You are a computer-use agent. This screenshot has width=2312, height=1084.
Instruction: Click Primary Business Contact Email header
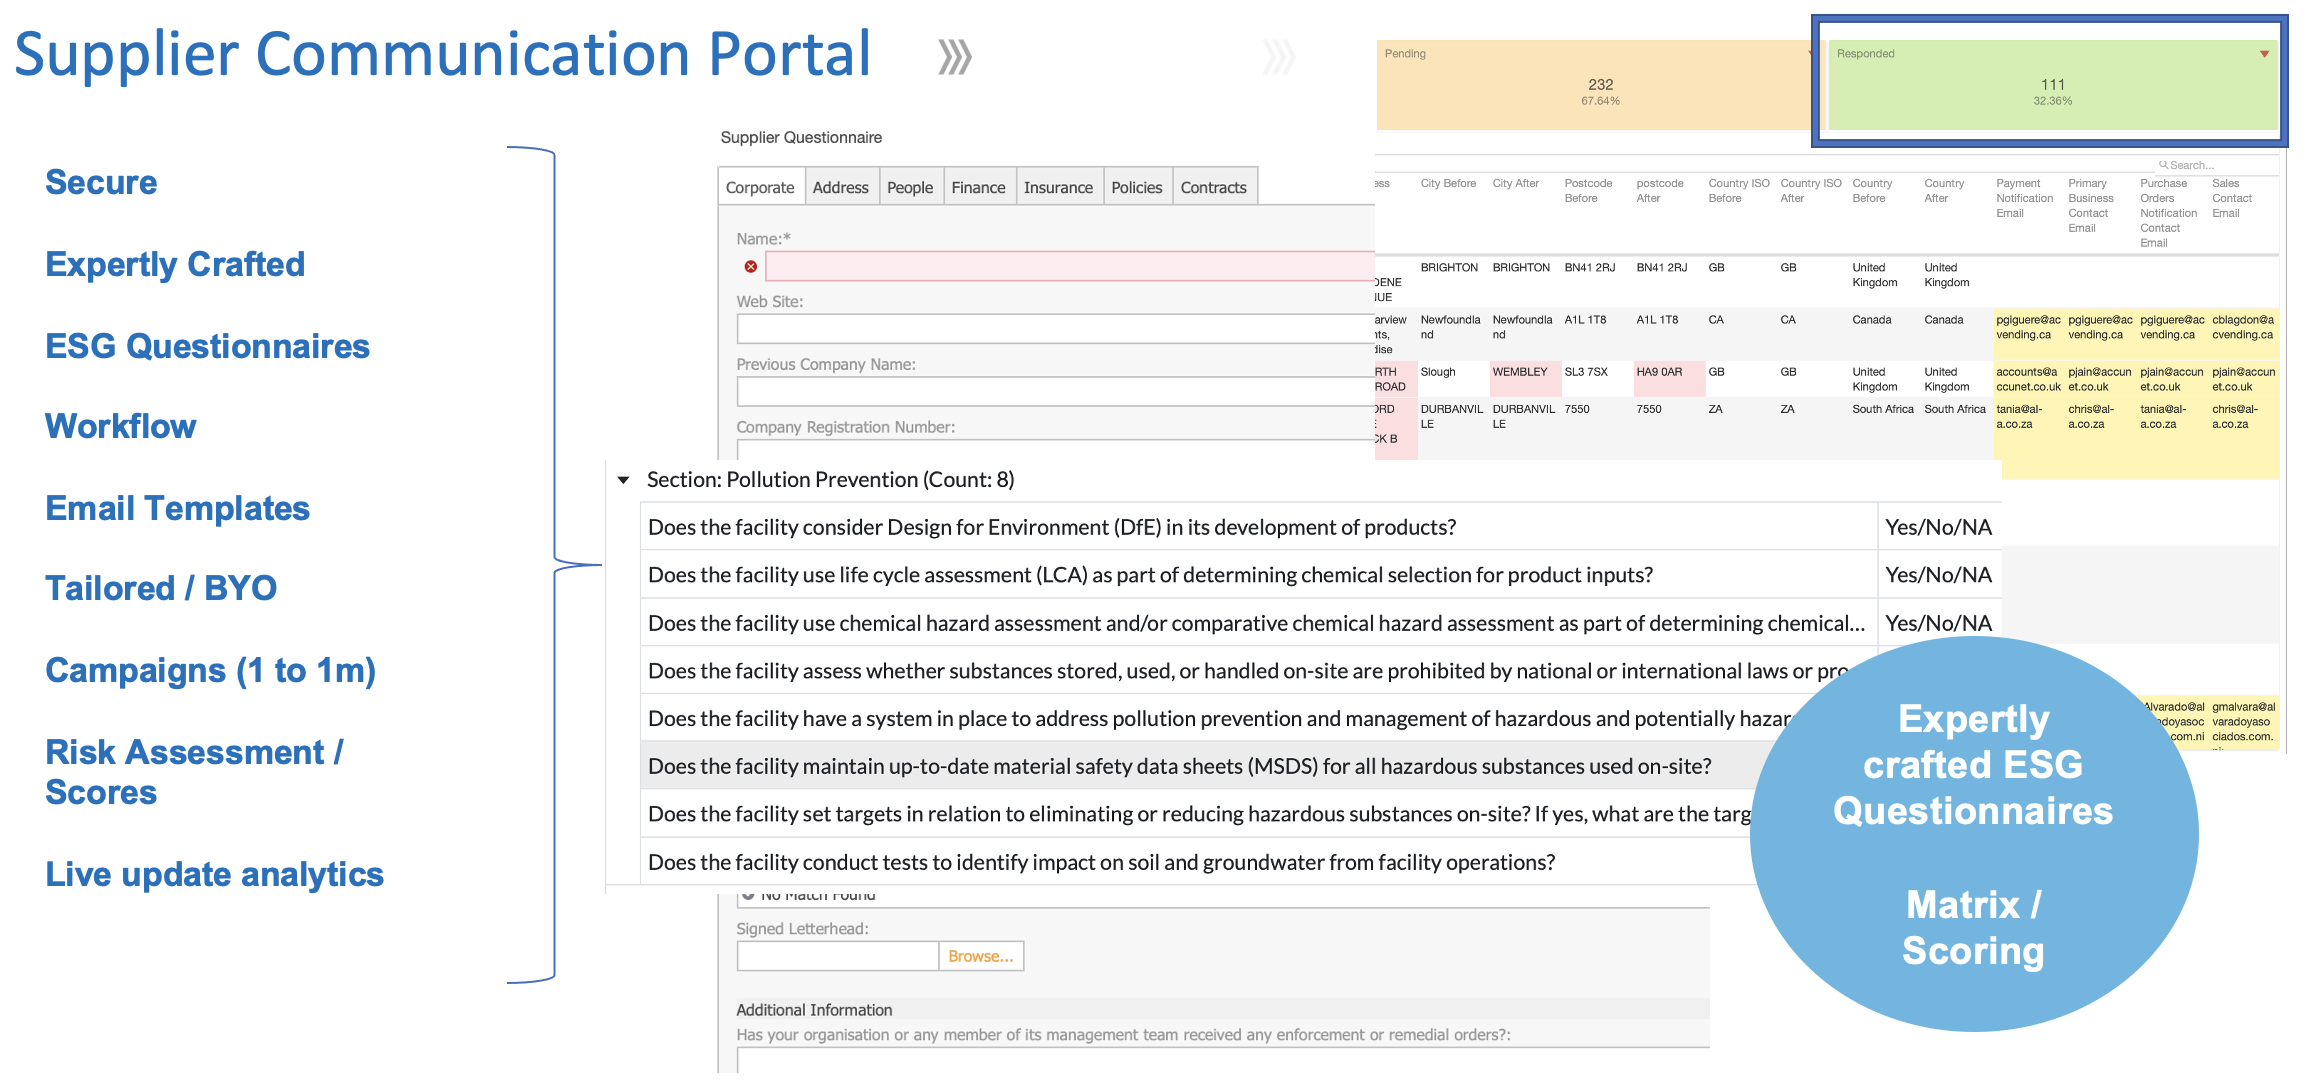[x=2091, y=206]
